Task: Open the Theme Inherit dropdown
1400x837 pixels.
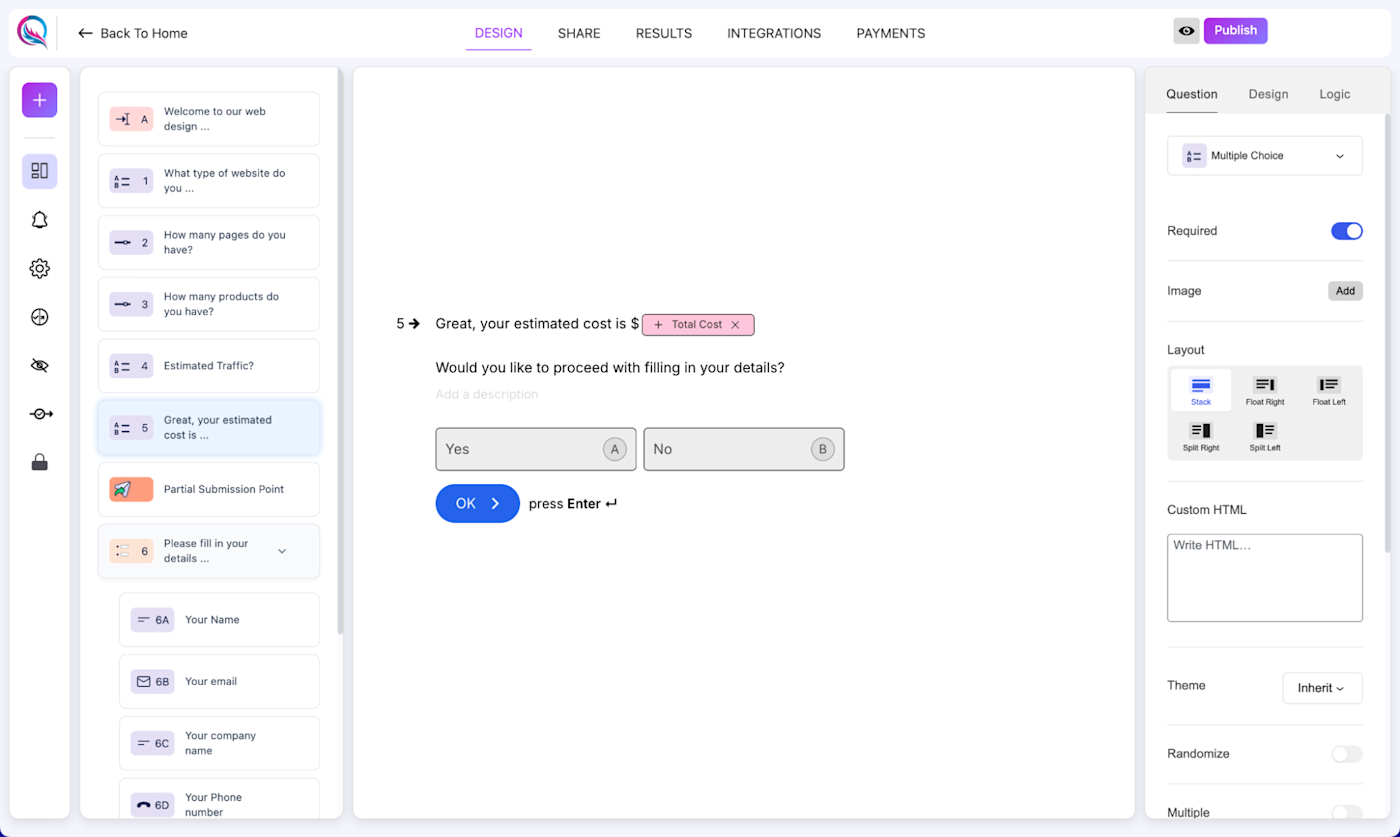Action: (x=1322, y=687)
